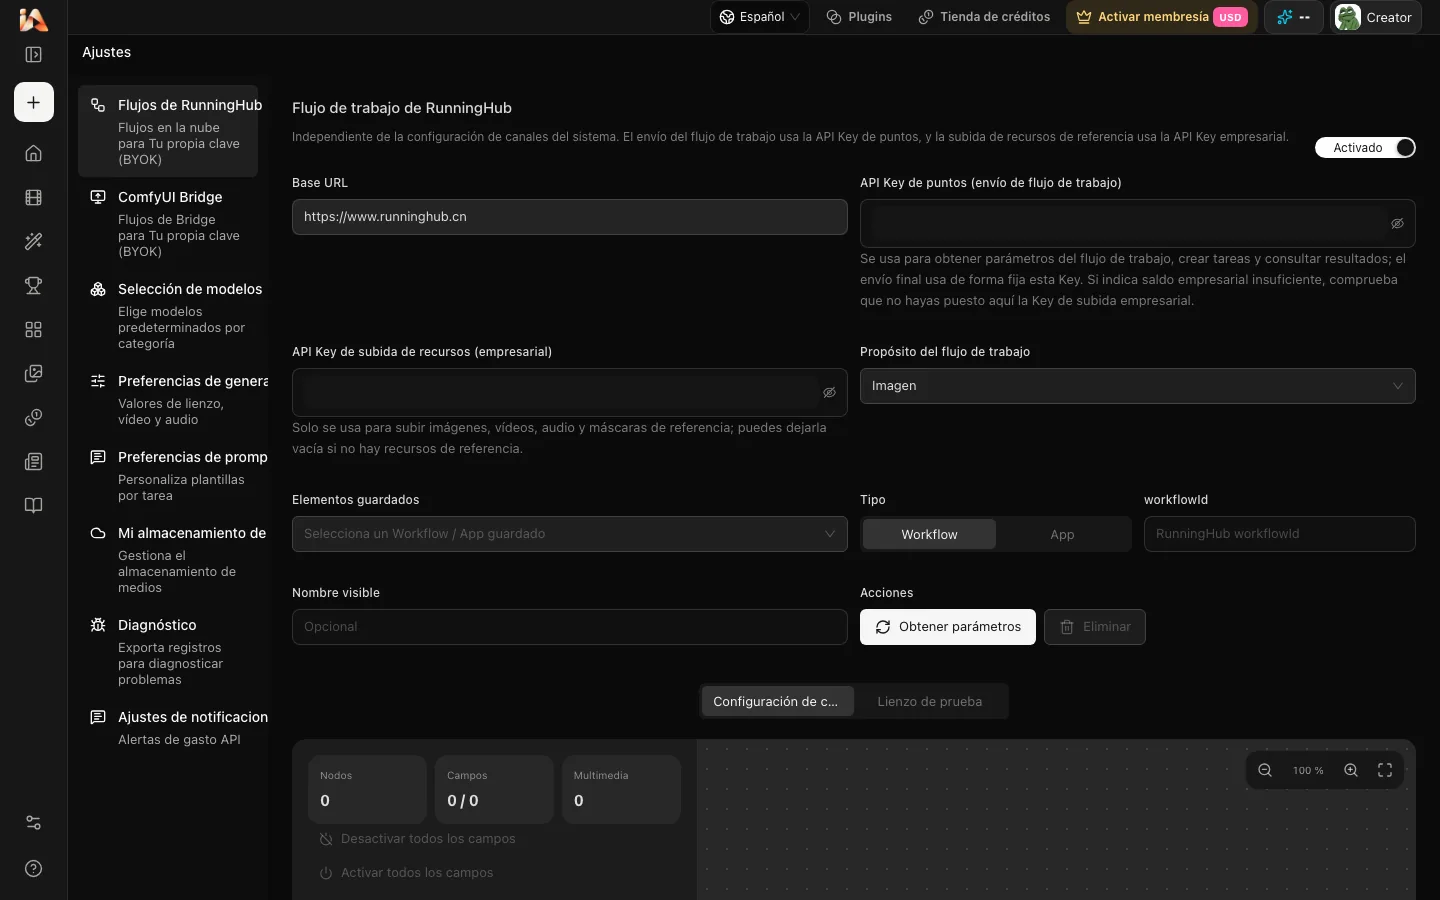
Task: Show the enterprise upload API Key value
Action: [x=829, y=393]
